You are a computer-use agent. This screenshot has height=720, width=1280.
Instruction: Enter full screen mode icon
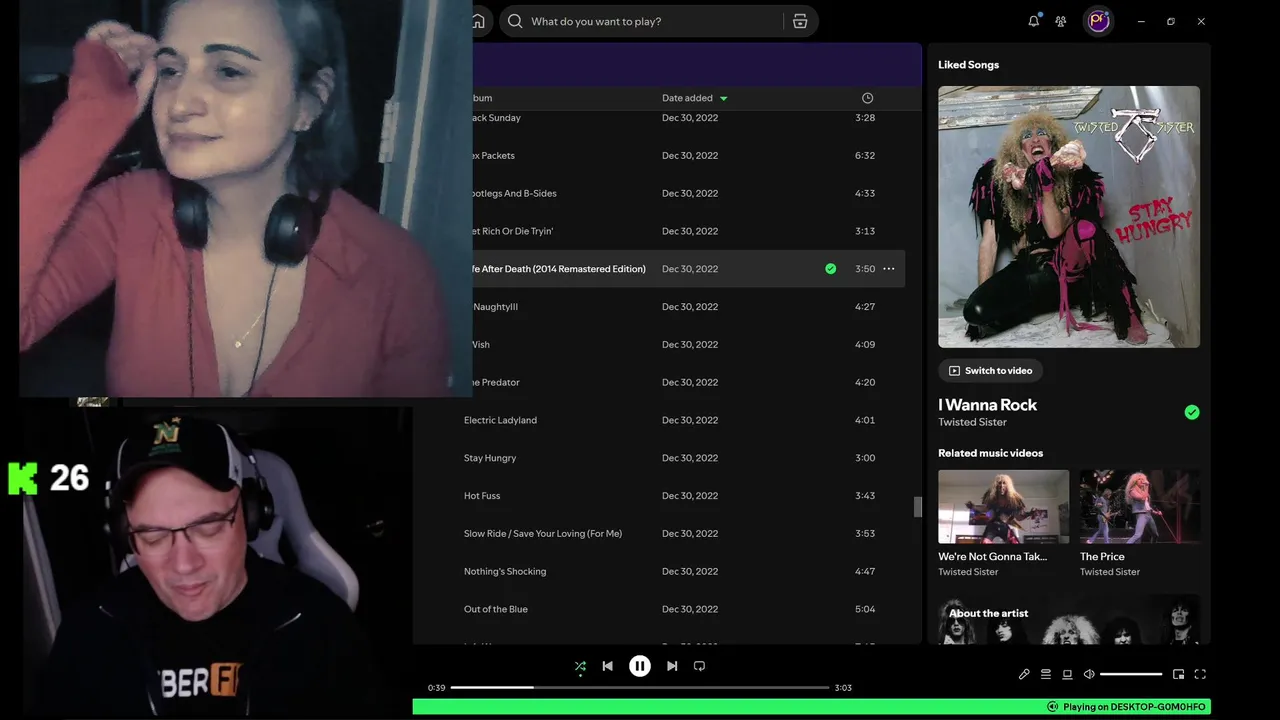pyautogui.click(x=1200, y=674)
